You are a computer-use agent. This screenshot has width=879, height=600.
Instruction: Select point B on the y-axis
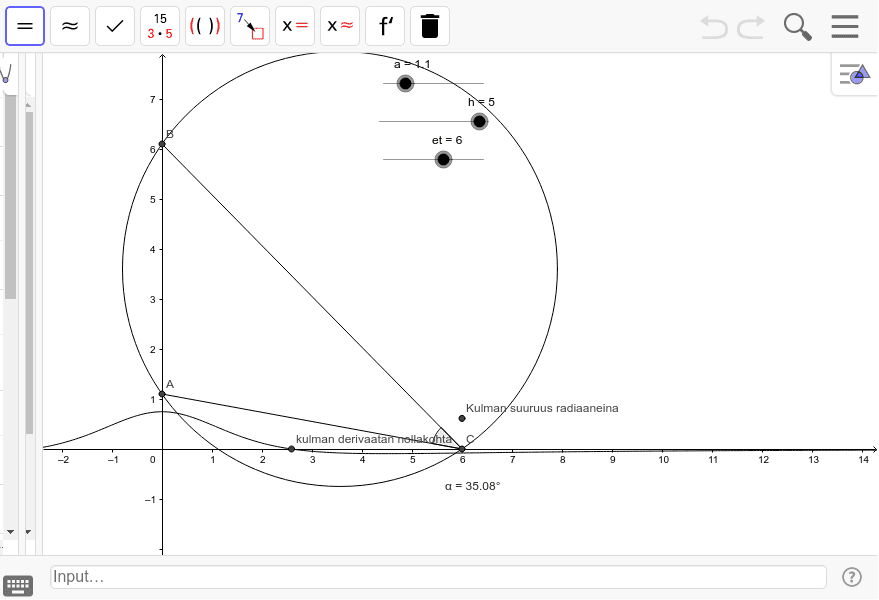(162, 144)
